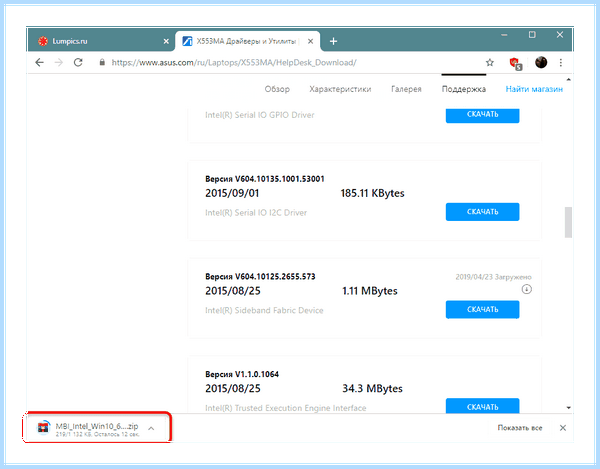This screenshot has height=469, width=600.
Task: Open a new tab with plus button
Action: [x=333, y=41]
